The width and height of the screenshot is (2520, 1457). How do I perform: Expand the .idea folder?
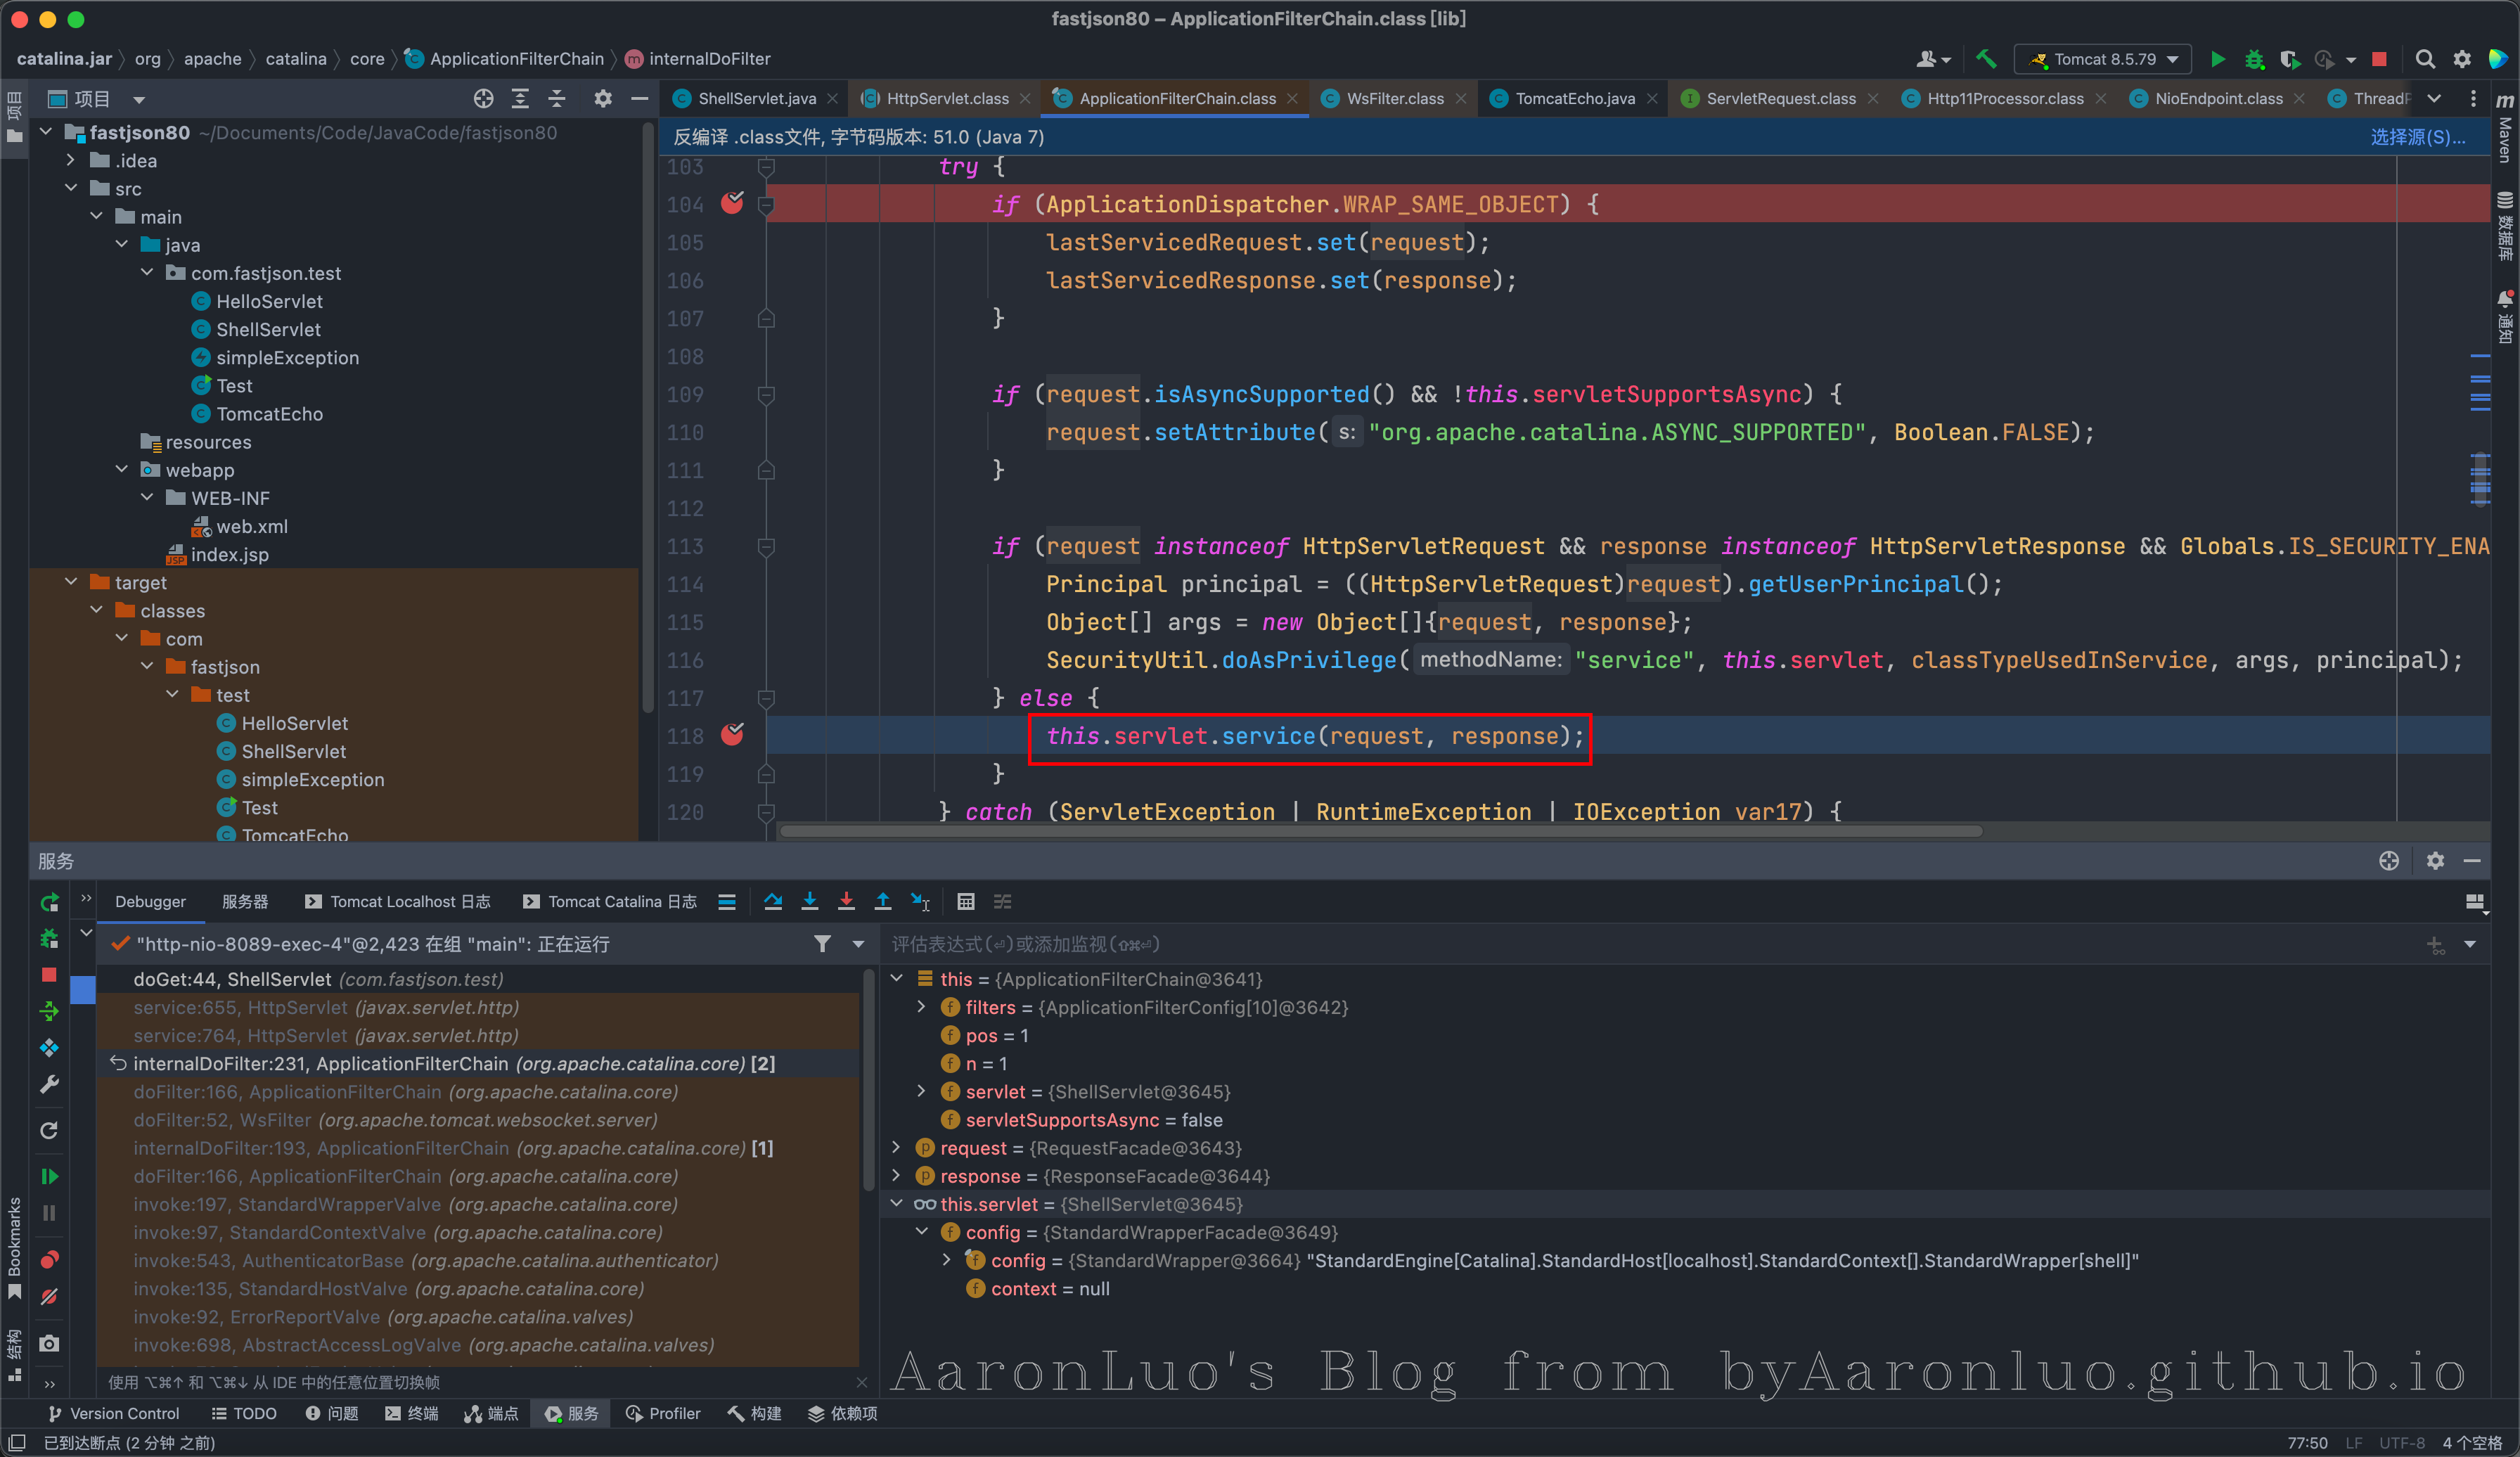71,160
